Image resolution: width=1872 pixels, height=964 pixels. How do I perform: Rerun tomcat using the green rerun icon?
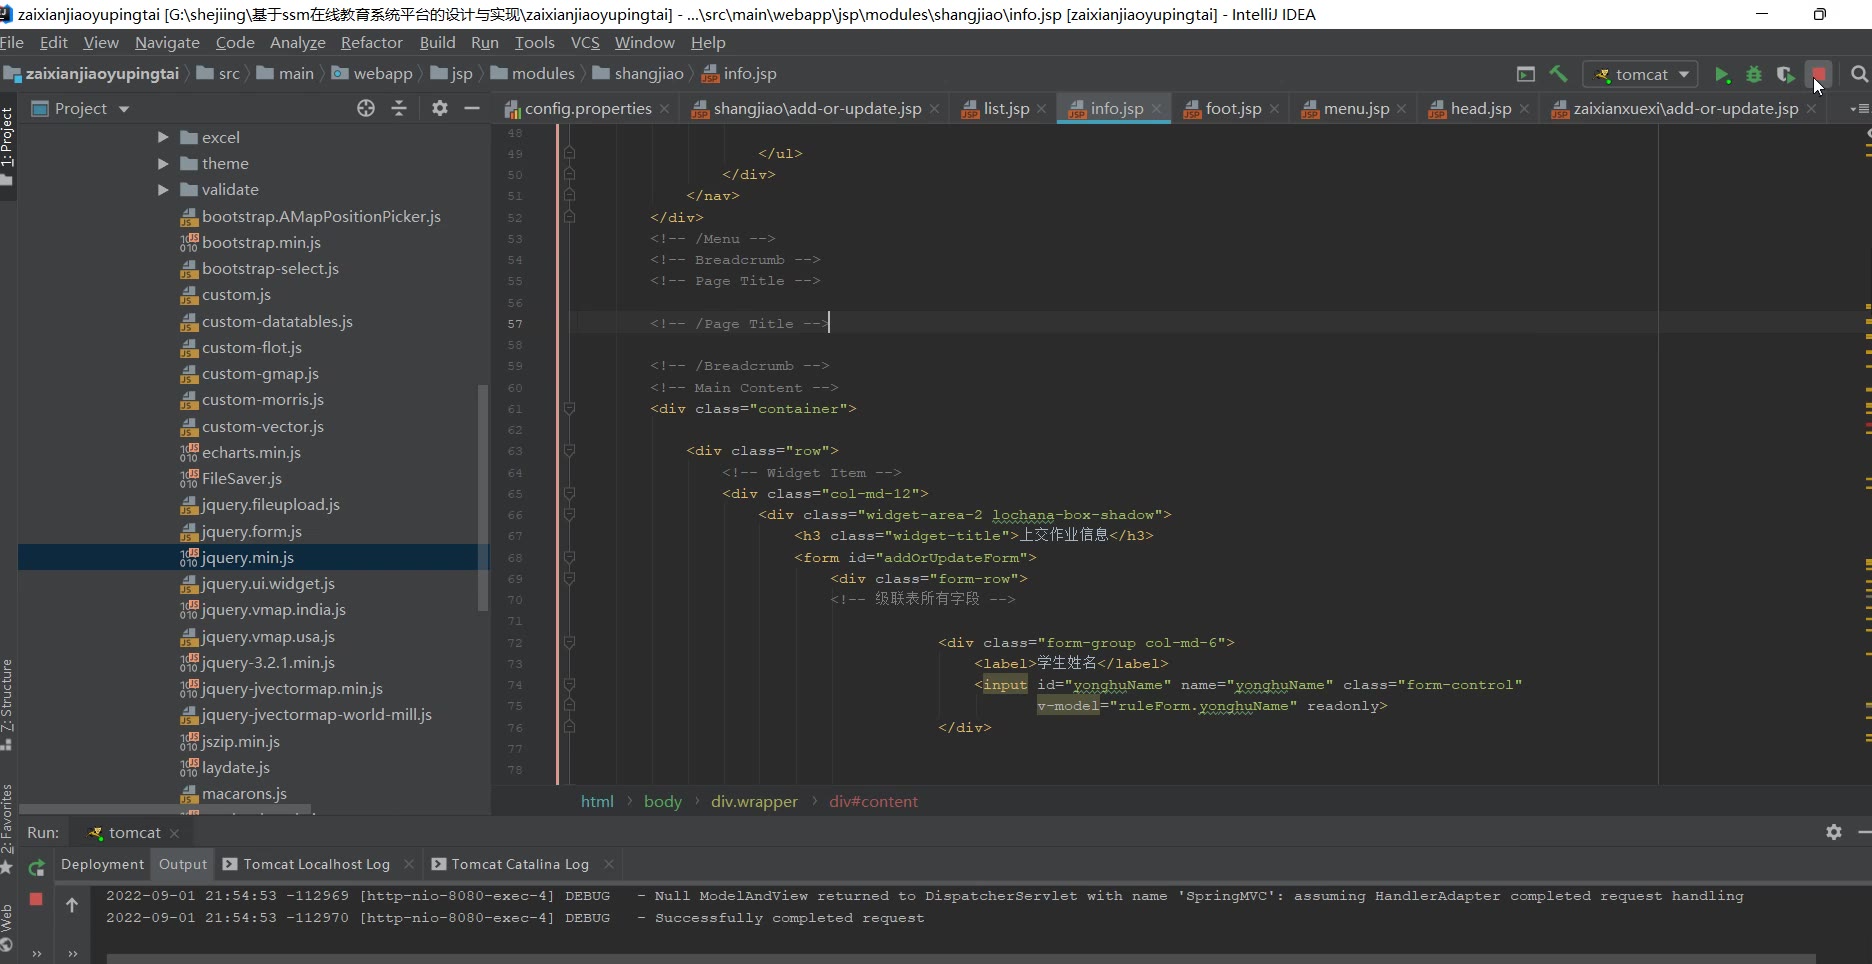(37, 867)
